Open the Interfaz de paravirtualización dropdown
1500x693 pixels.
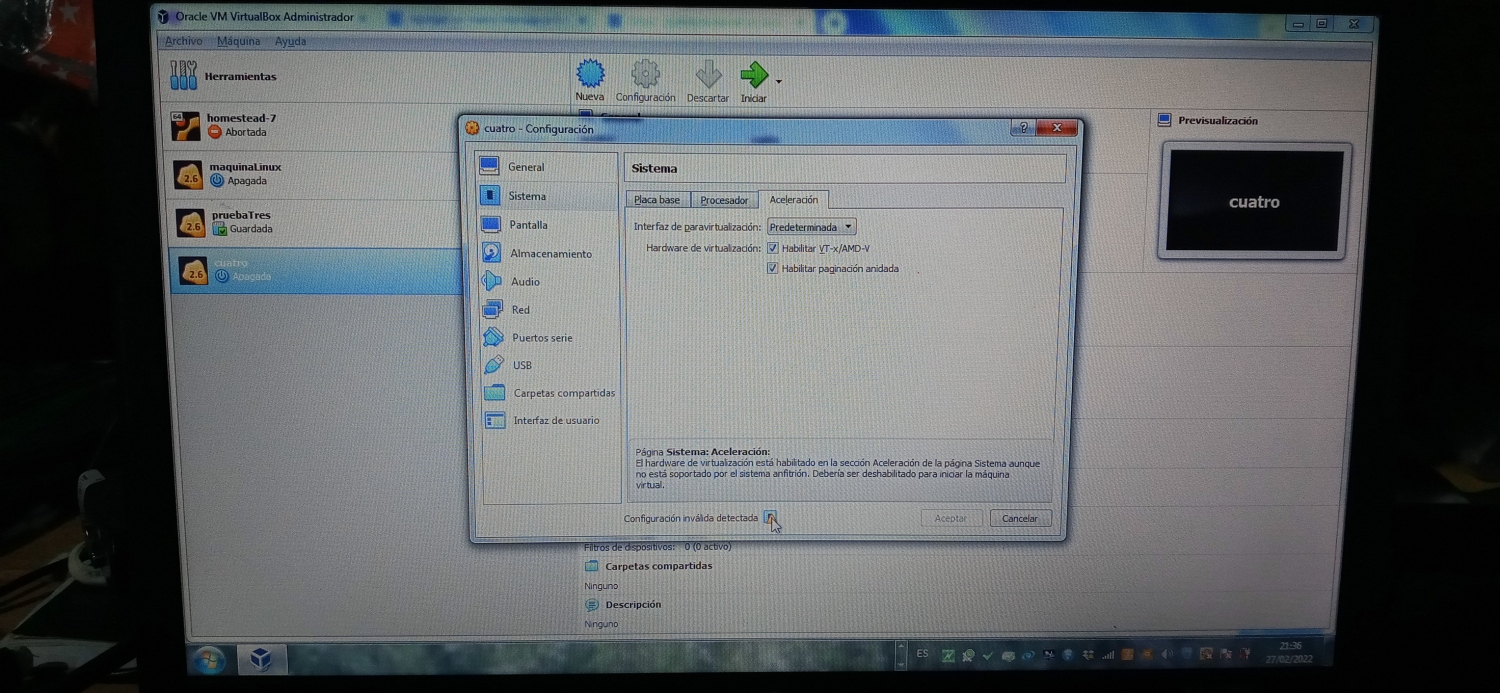point(811,227)
